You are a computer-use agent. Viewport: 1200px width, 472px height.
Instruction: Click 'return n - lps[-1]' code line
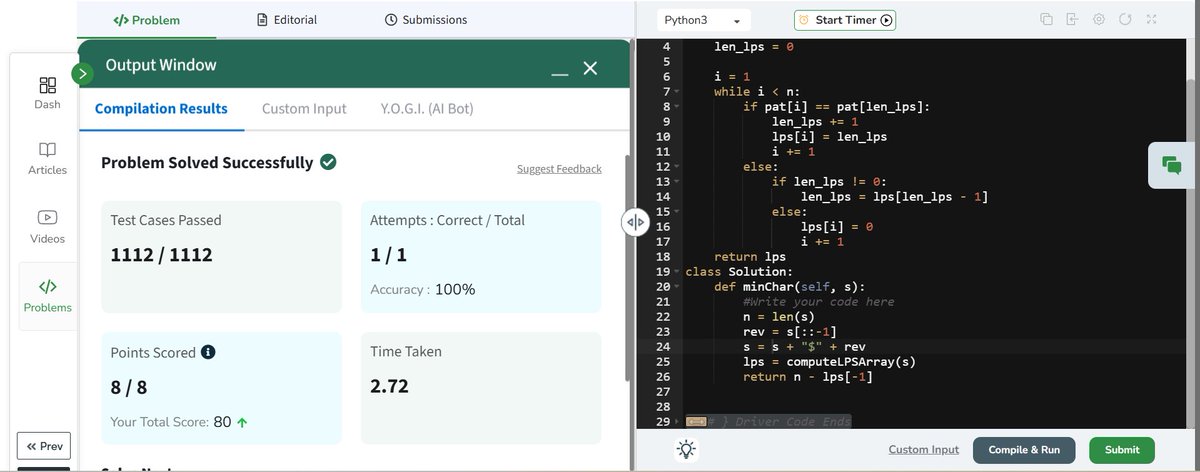click(x=808, y=377)
